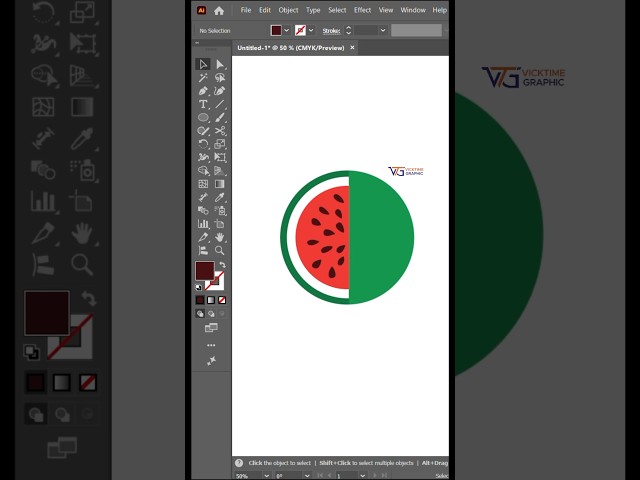The image size is (640, 480).
Task: Enable Draw Behind mode
Action: (211, 313)
